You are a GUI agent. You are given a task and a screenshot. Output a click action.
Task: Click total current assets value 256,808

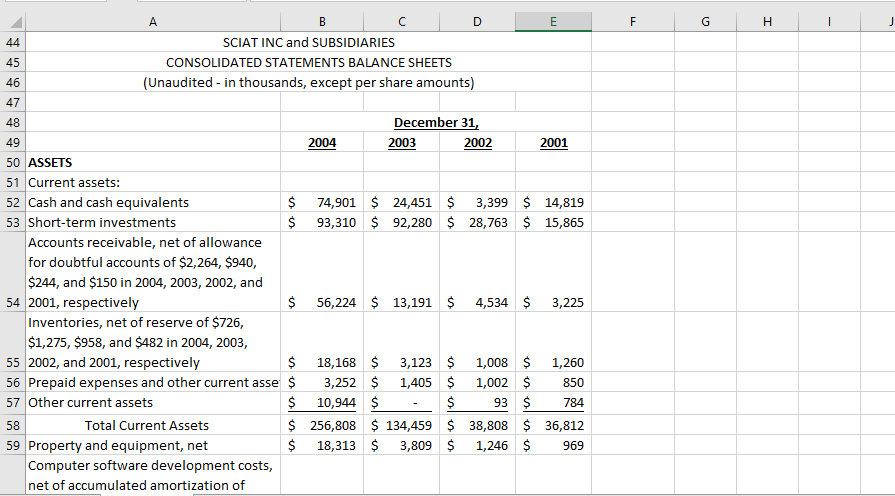(322, 425)
